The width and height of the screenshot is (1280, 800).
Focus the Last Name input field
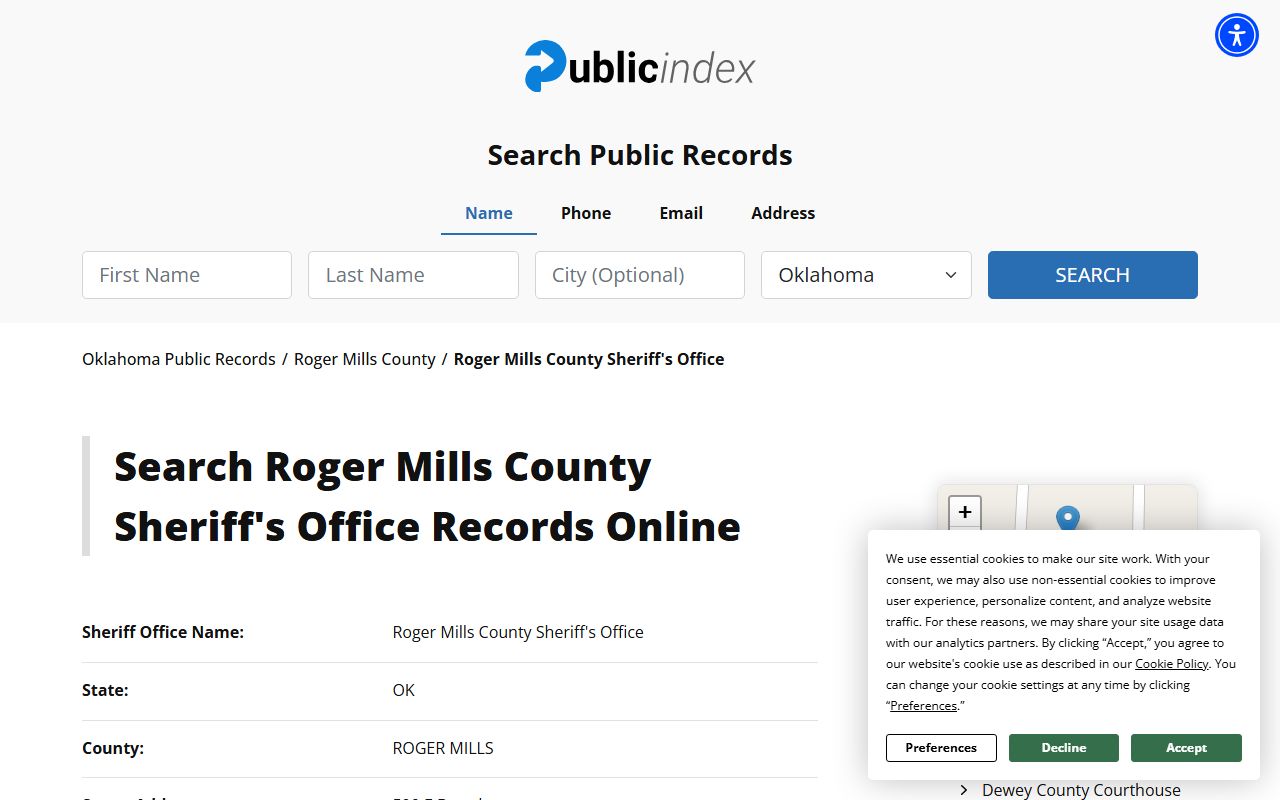tap(413, 275)
